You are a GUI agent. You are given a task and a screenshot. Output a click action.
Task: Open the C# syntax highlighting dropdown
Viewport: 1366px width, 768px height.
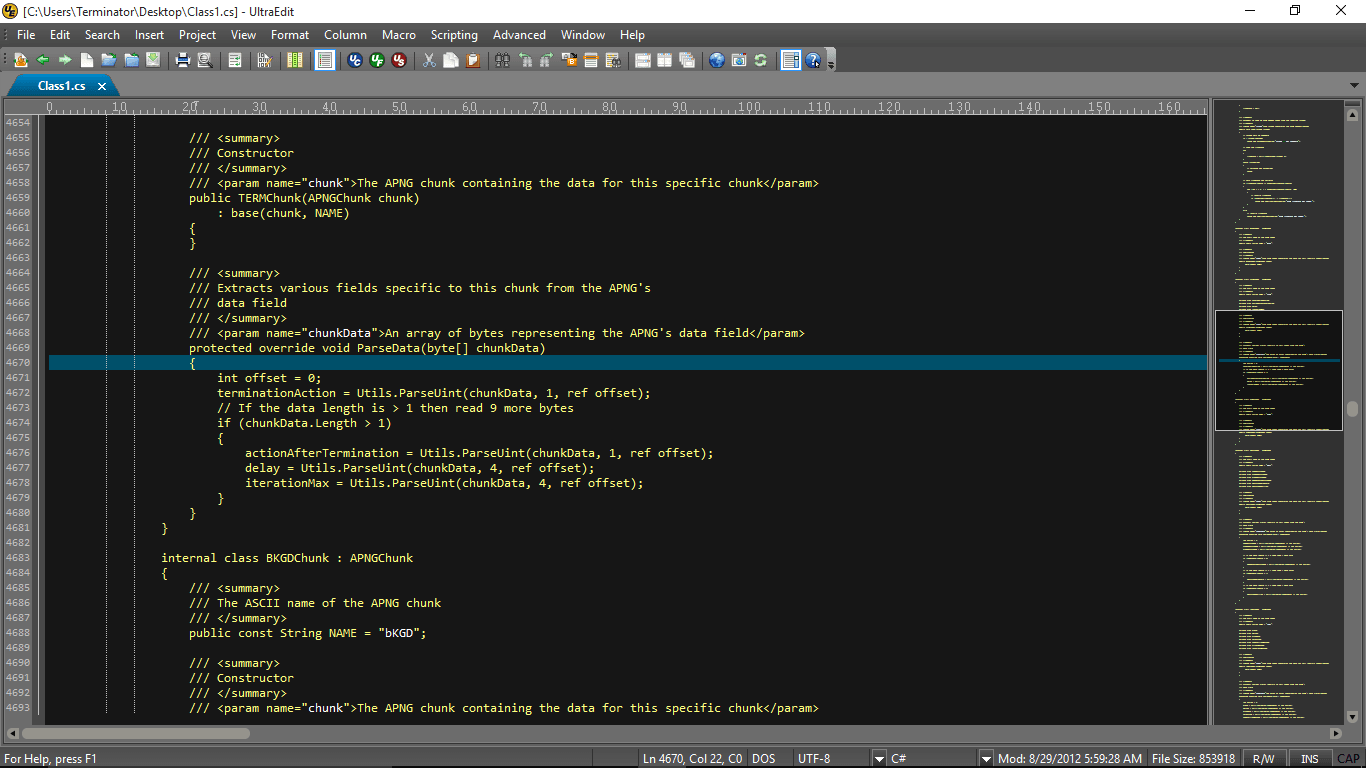pos(986,758)
